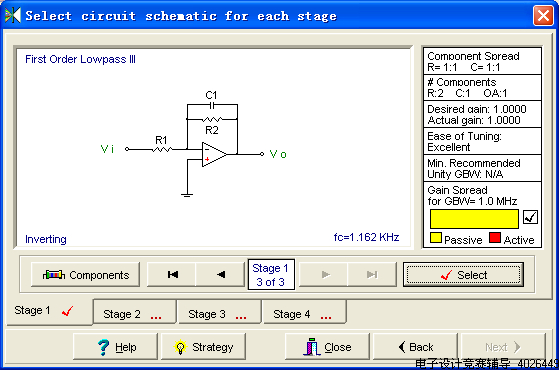The image size is (559, 370).
Task: Click the '# Components' info box
Action: (x=482, y=88)
